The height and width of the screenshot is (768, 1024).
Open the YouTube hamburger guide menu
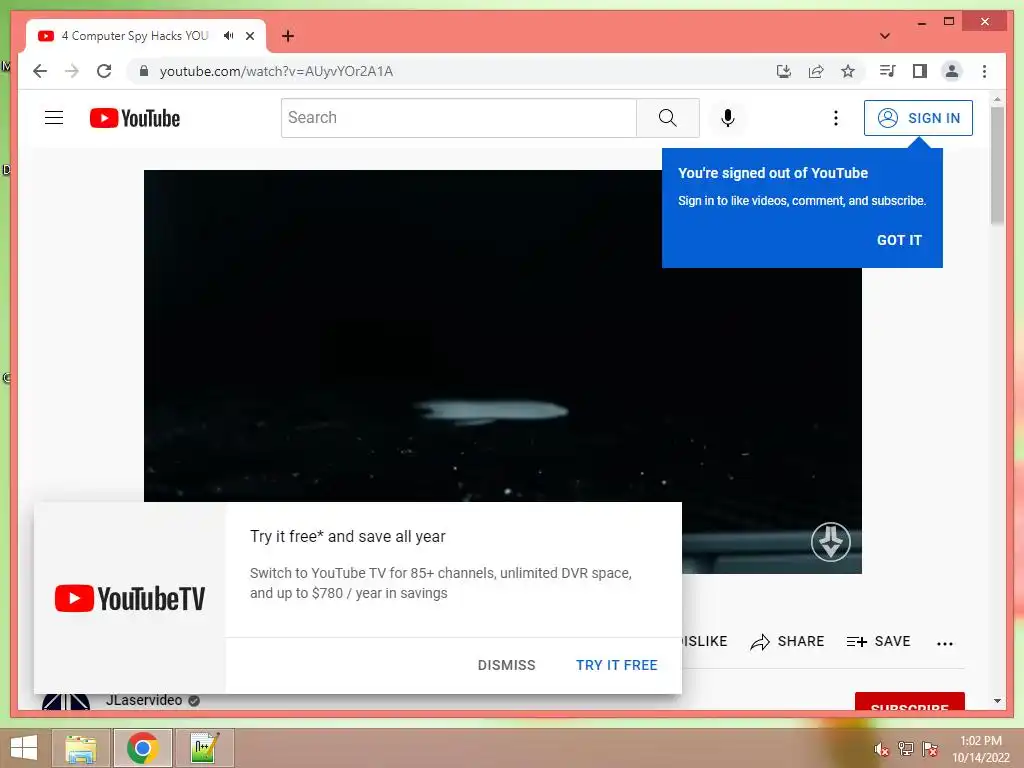[54, 118]
